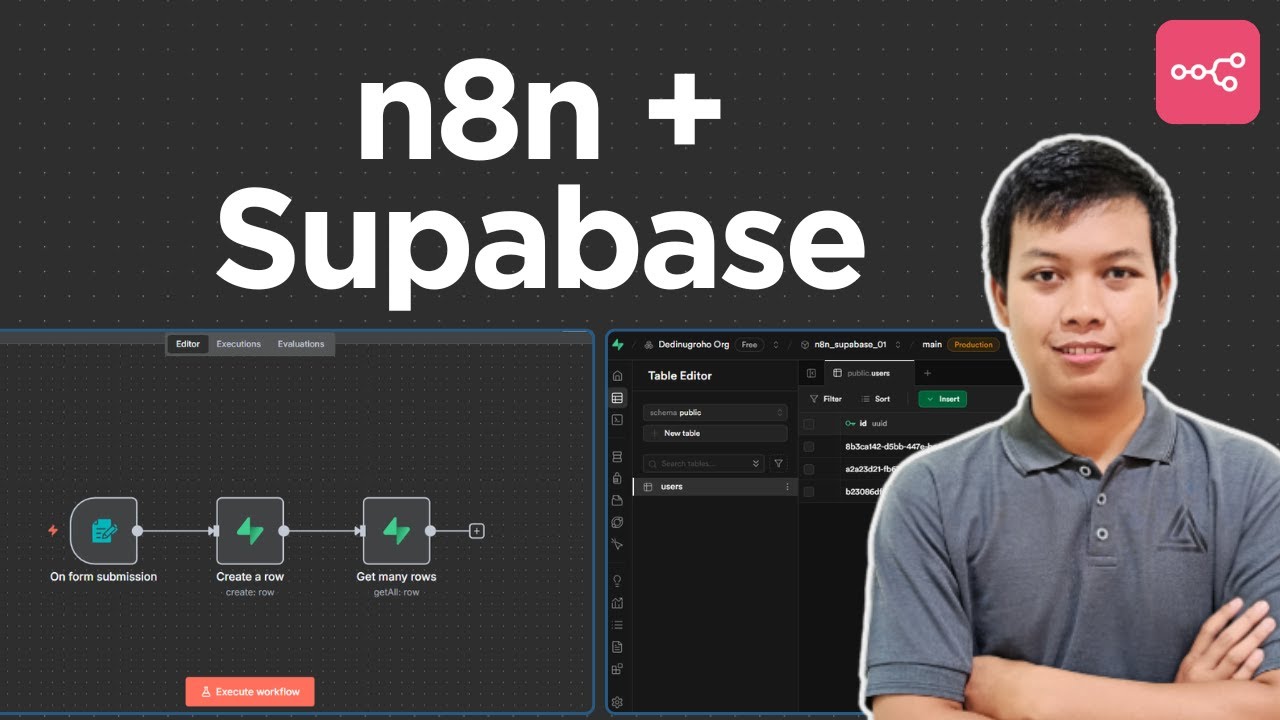Screen dimensions: 1280x720
Task: Click the output connector of On form submission
Action: coord(138,531)
